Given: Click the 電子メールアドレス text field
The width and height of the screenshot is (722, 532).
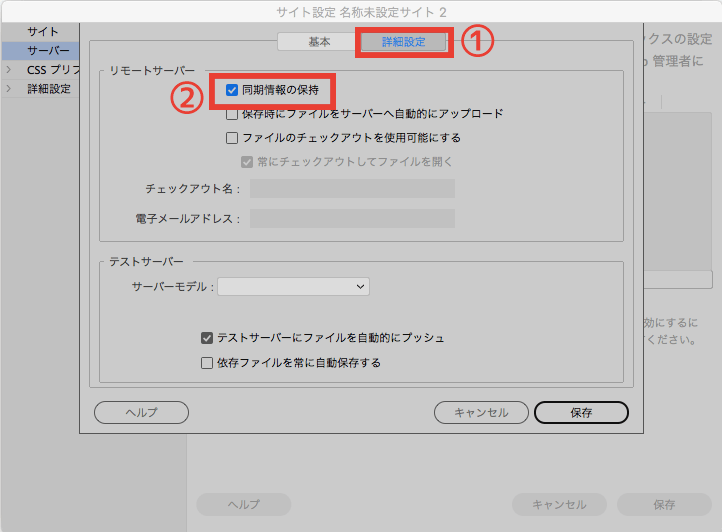Looking at the screenshot, I should [x=352, y=219].
